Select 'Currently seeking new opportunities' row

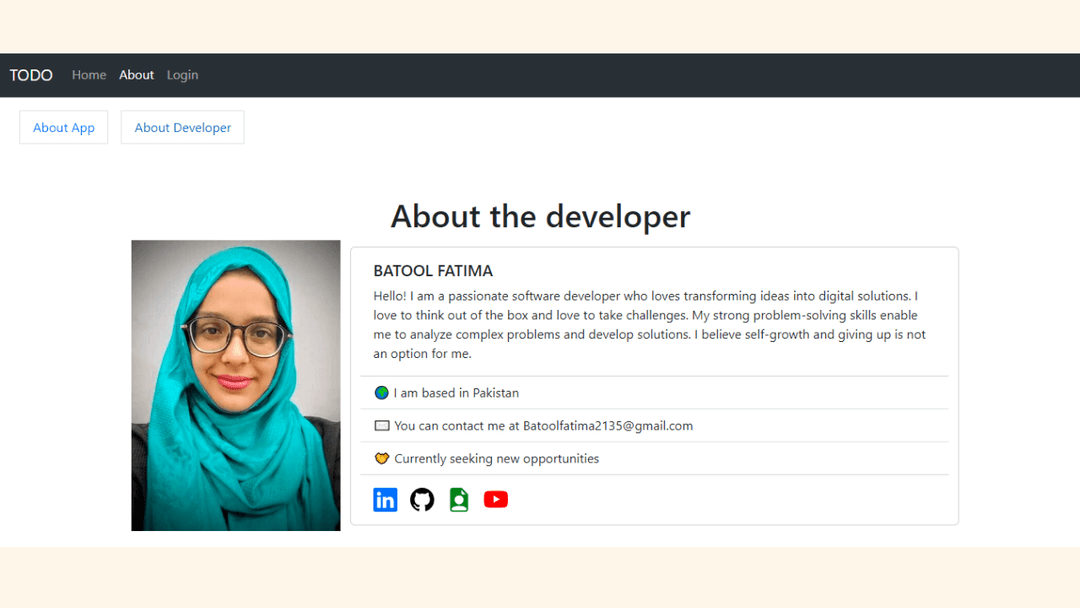[x=654, y=459]
